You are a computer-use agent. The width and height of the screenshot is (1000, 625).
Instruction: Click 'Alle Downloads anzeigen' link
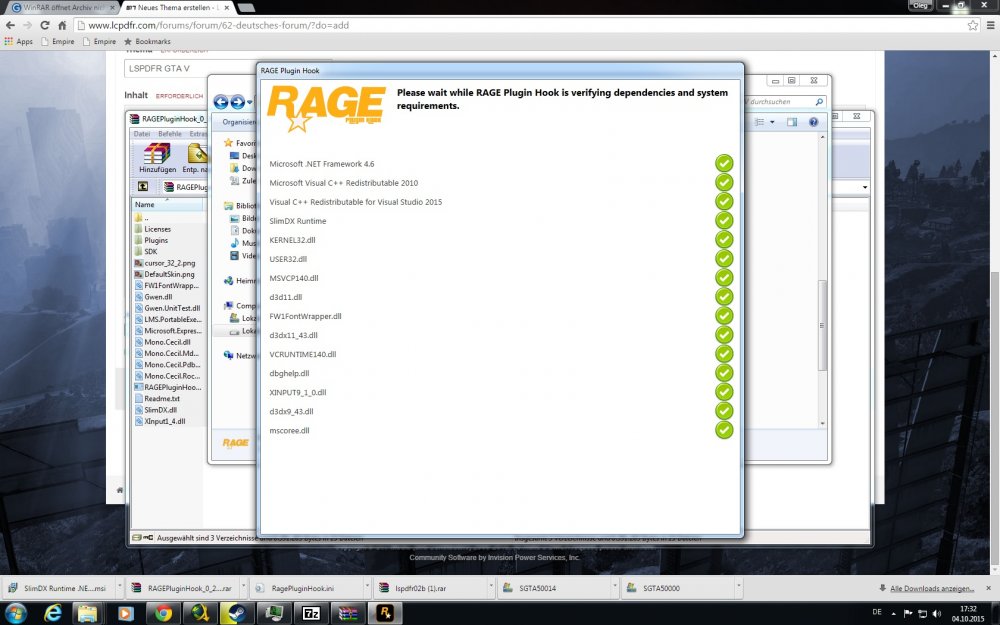[x=932, y=588]
